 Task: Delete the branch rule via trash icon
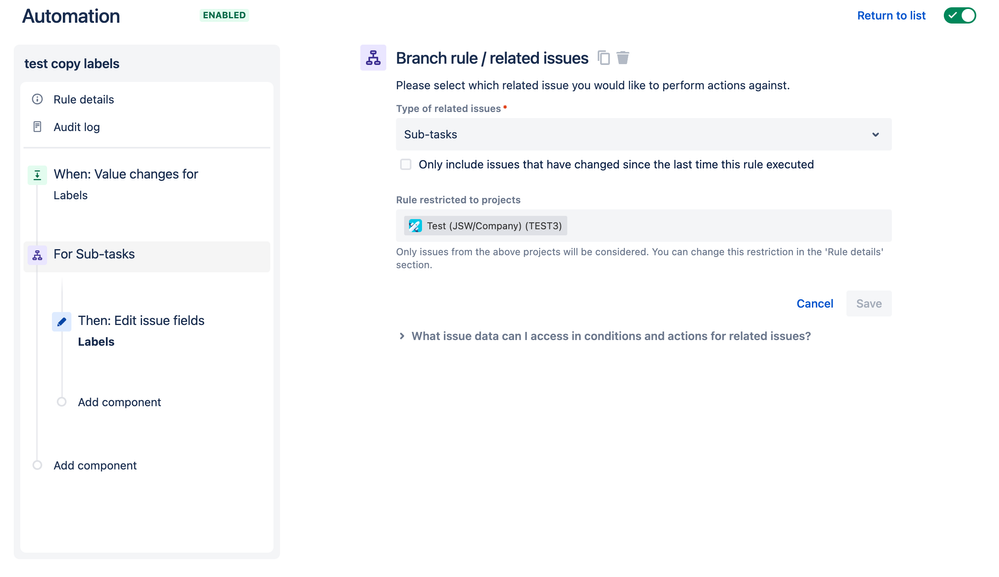(623, 58)
